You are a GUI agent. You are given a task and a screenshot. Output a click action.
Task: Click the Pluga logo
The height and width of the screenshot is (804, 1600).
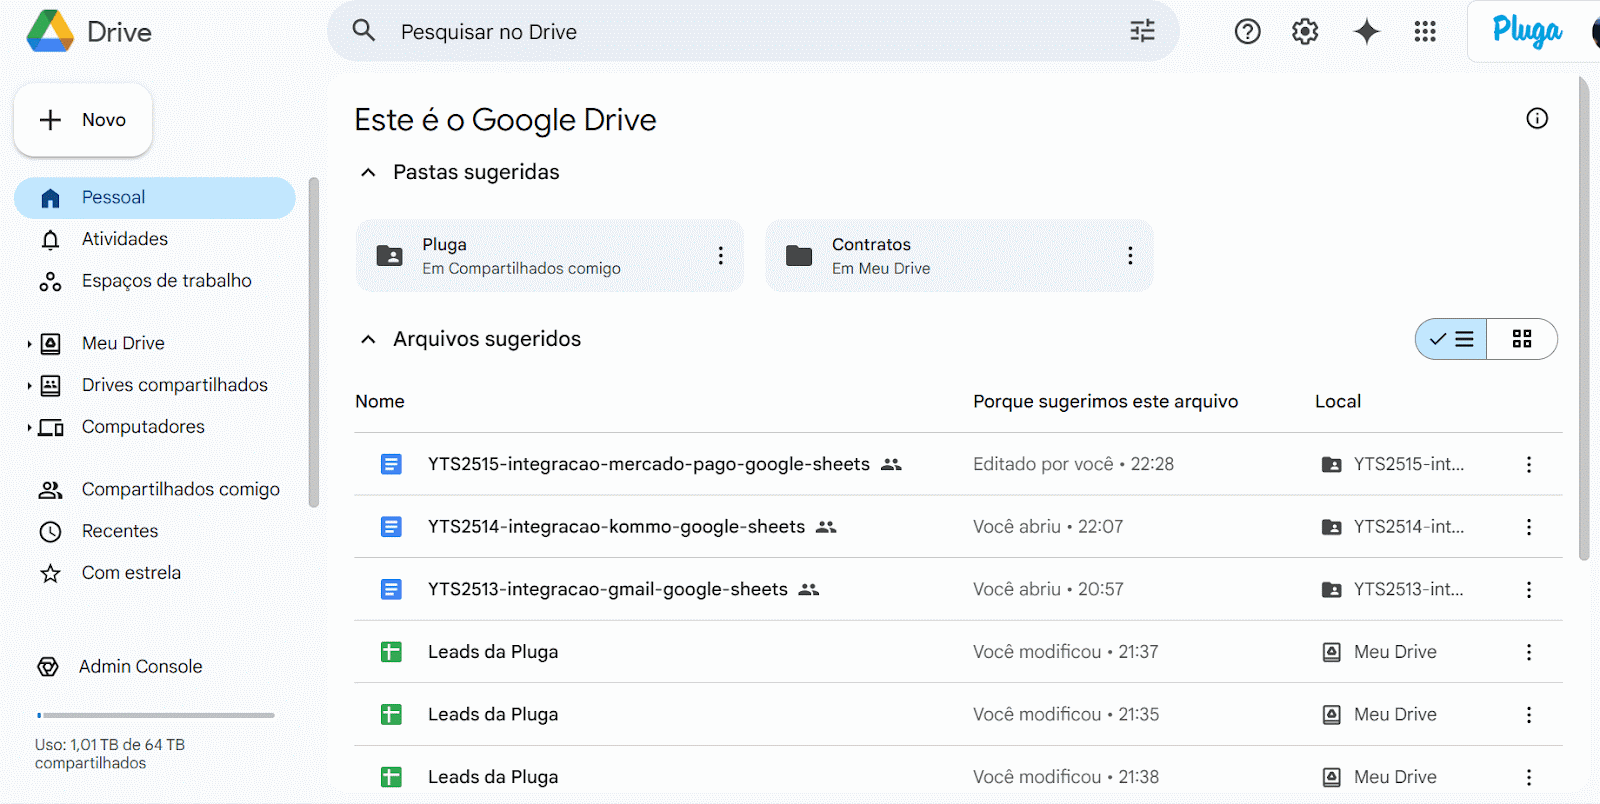pyautogui.click(x=1526, y=31)
